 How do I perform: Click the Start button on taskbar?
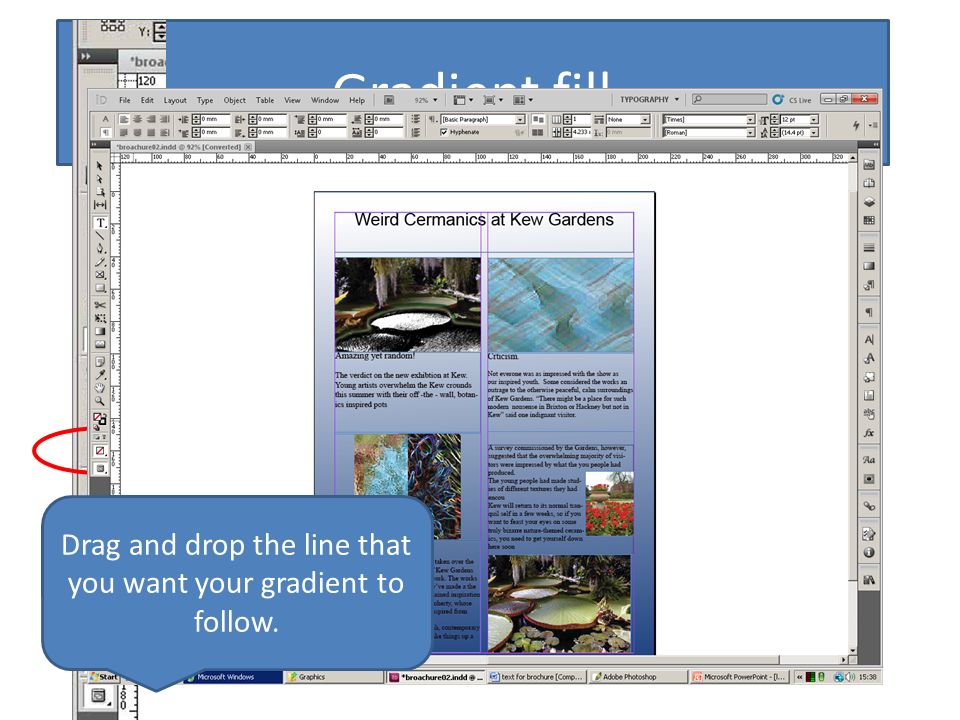pyautogui.click(x=104, y=677)
